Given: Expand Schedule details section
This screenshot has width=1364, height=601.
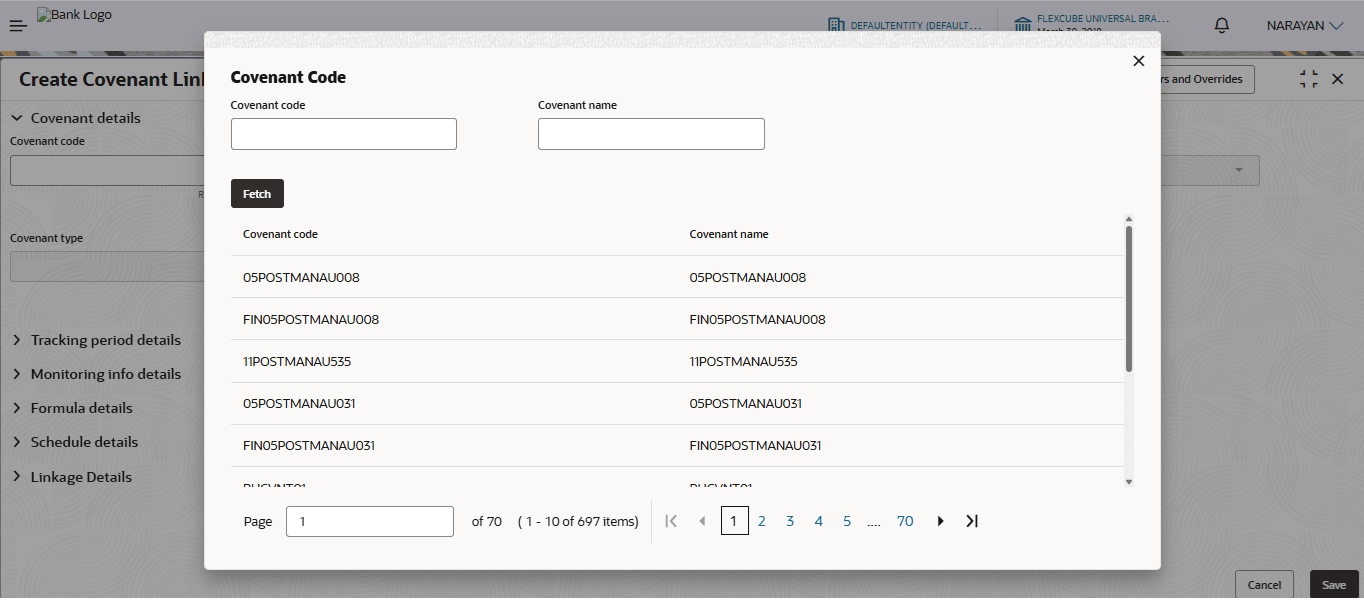Looking at the screenshot, I should coord(17,442).
